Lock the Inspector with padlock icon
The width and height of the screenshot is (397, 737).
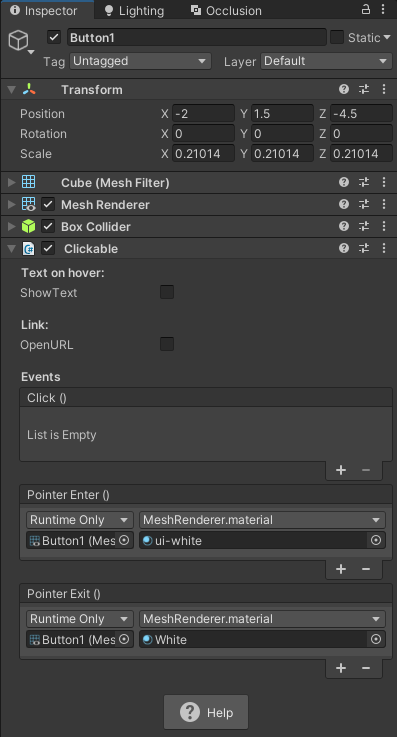click(366, 9)
